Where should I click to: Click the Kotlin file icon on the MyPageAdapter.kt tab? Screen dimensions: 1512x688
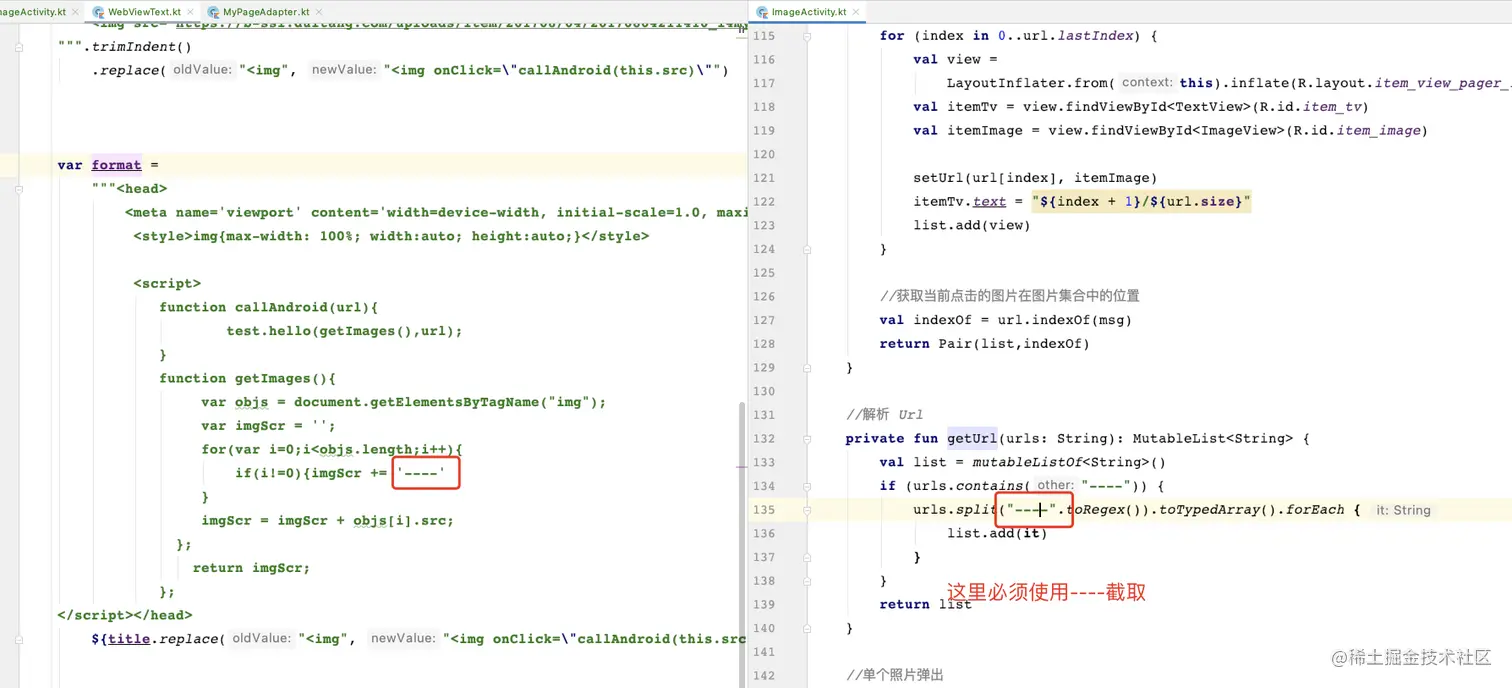coord(214,12)
